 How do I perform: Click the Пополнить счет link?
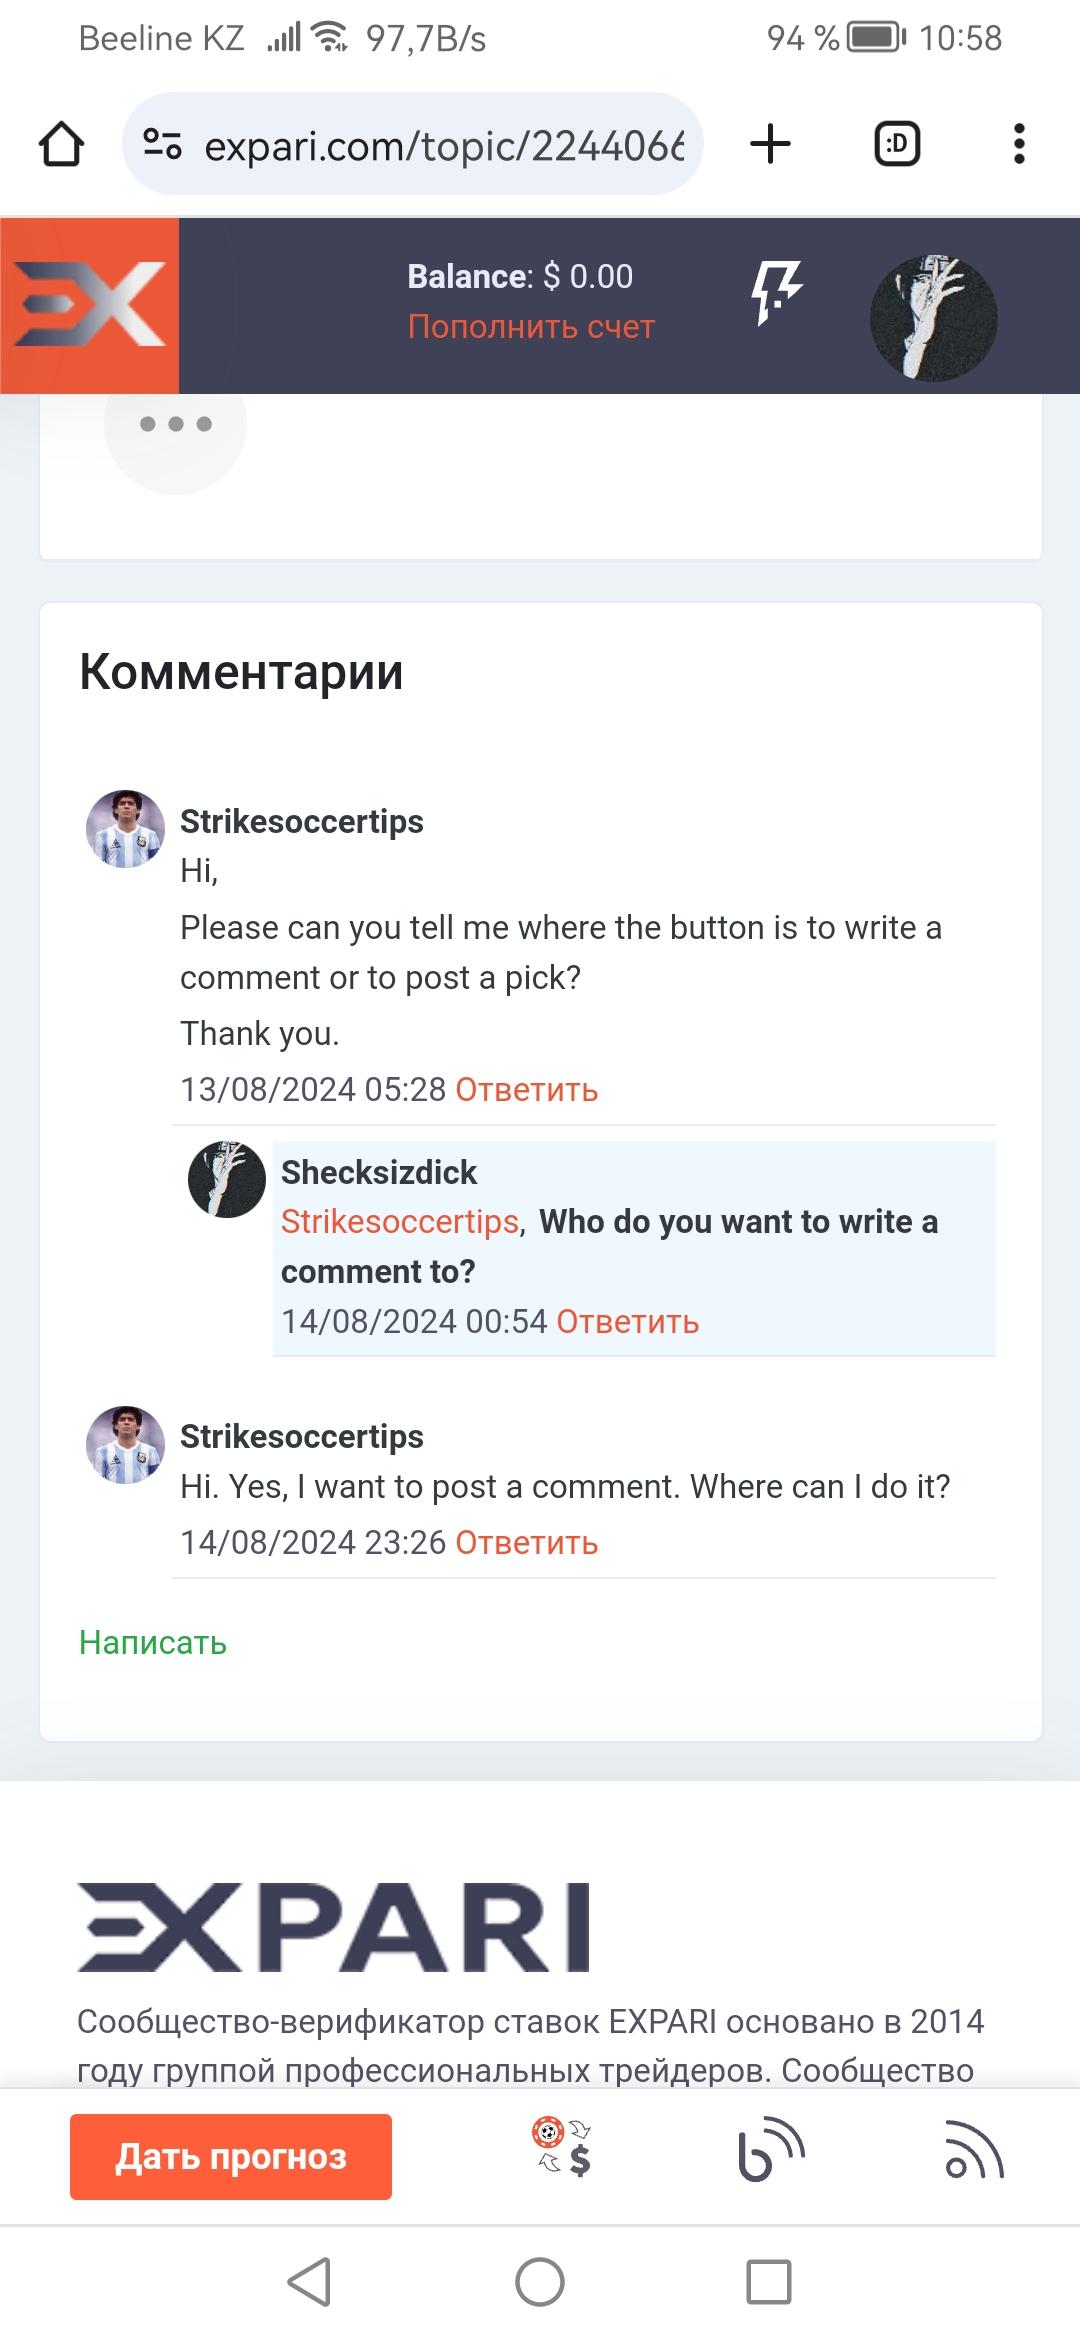531,327
